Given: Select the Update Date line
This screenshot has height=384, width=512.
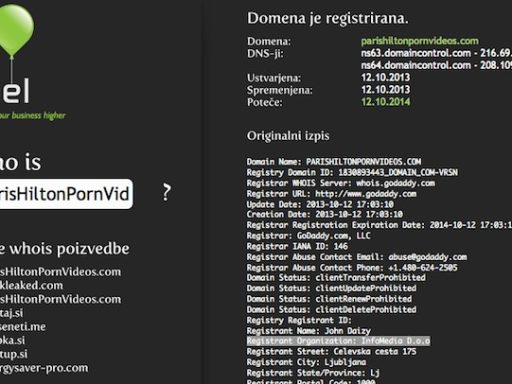Looking at the screenshot, I should click(320, 204).
